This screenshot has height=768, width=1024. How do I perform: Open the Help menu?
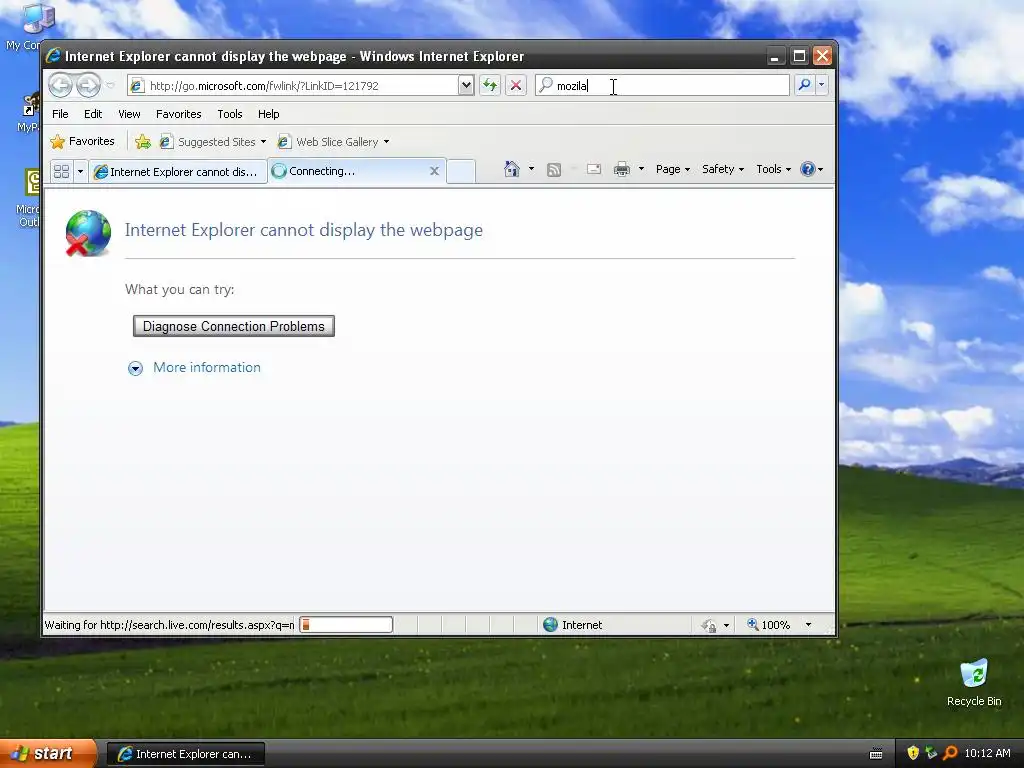[268, 114]
